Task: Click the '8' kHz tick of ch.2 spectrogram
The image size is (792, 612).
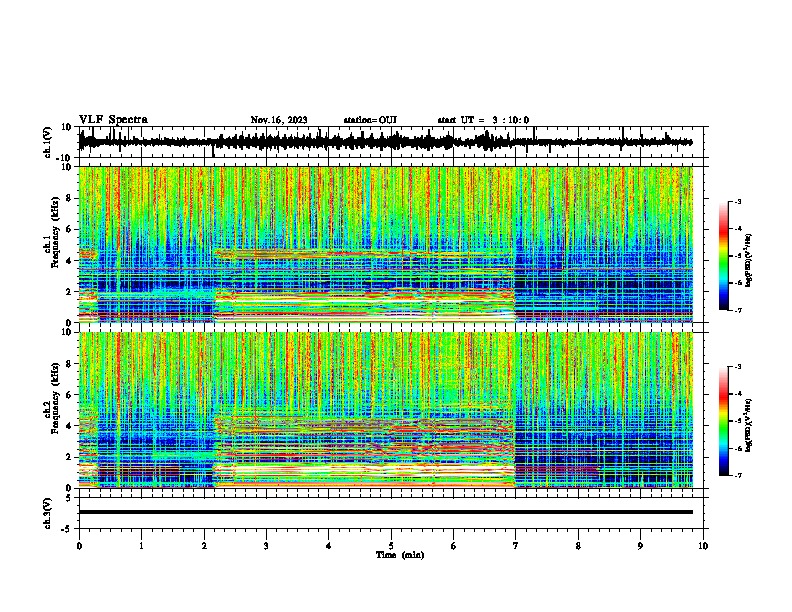Action: tap(69, 364)
